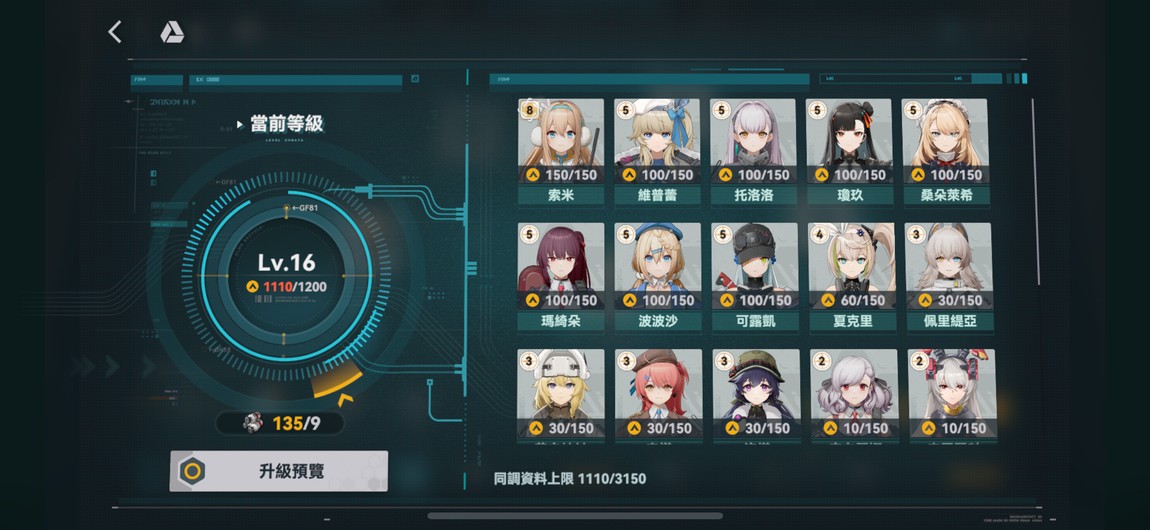
Task: Click the 索米 level 8 badge
Action: [x=530, y=110]
